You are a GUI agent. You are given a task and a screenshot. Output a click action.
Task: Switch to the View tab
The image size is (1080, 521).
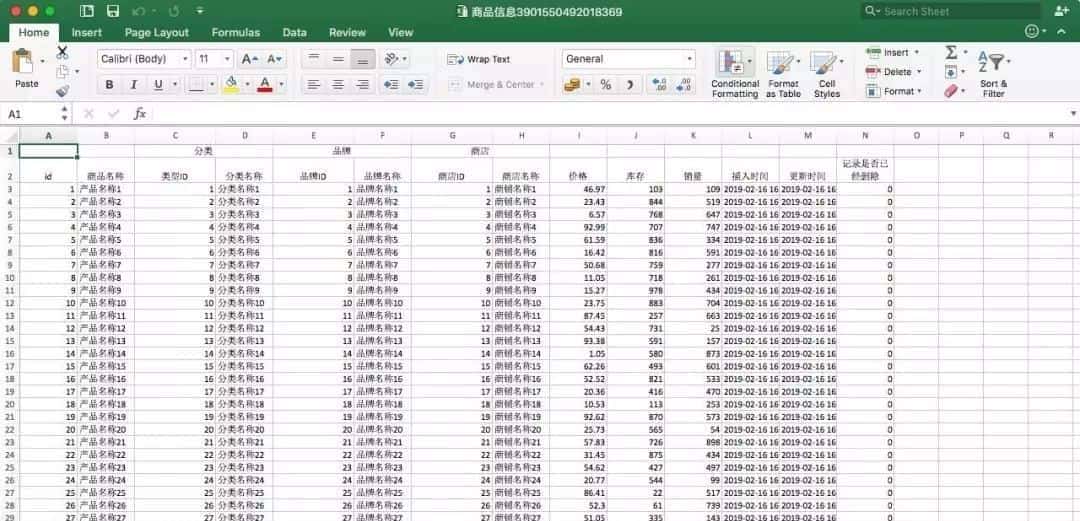click(x=400, y=32)
